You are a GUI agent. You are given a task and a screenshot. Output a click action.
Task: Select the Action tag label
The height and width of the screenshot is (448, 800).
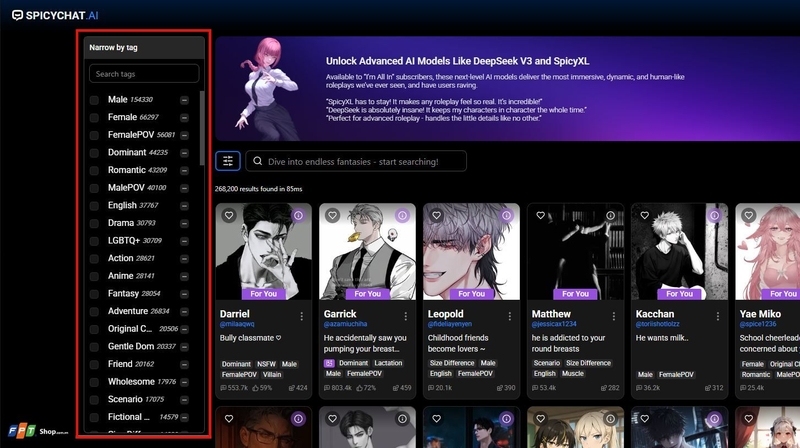coord(120,258)
